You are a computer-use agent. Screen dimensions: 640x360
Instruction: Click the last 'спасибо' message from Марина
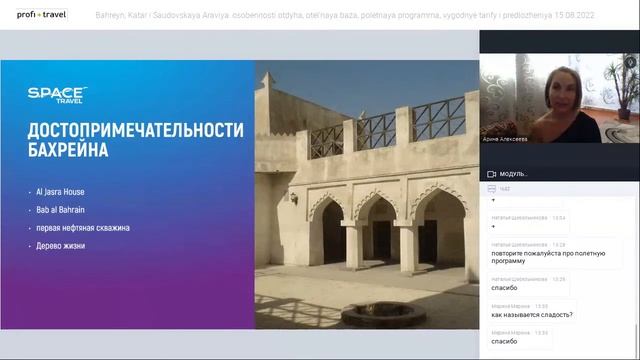click(504, 341)
